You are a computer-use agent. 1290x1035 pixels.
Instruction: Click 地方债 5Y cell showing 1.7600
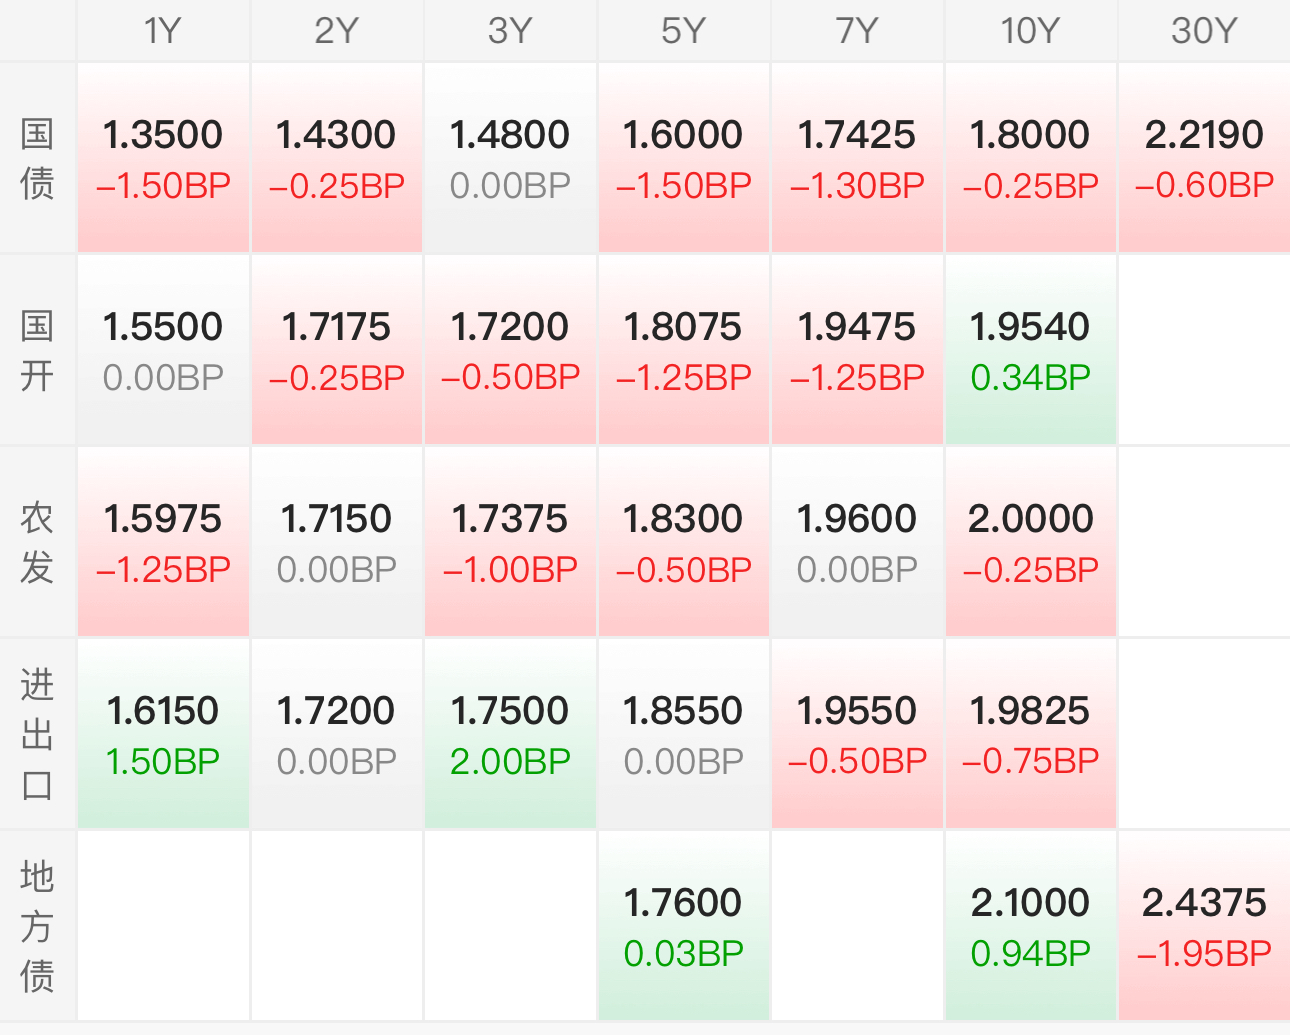[x=684, y=926]
